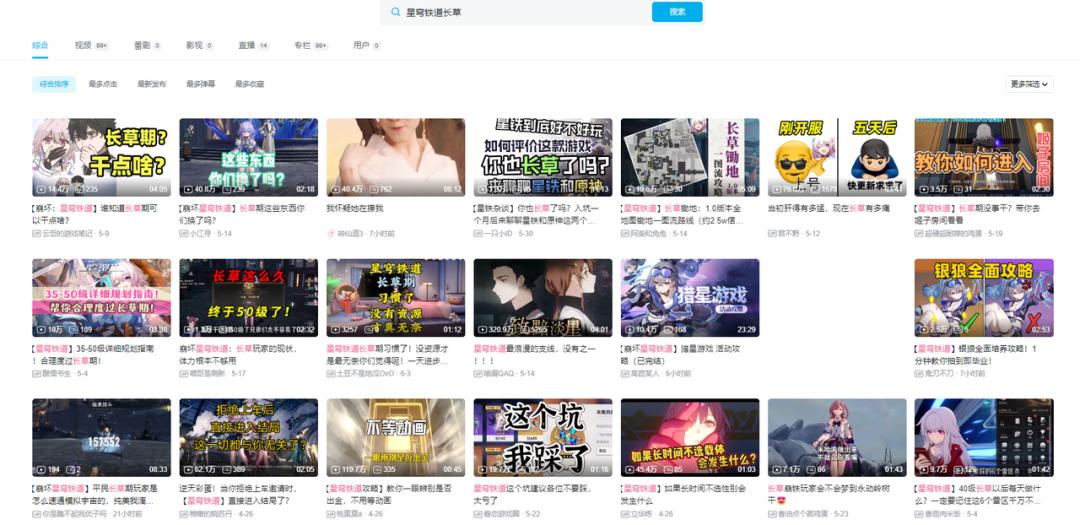This screenshot has height=525, width=1080.
Task: Click the UP icon beside the 5-22 upload date
Action: coord(477,514)
